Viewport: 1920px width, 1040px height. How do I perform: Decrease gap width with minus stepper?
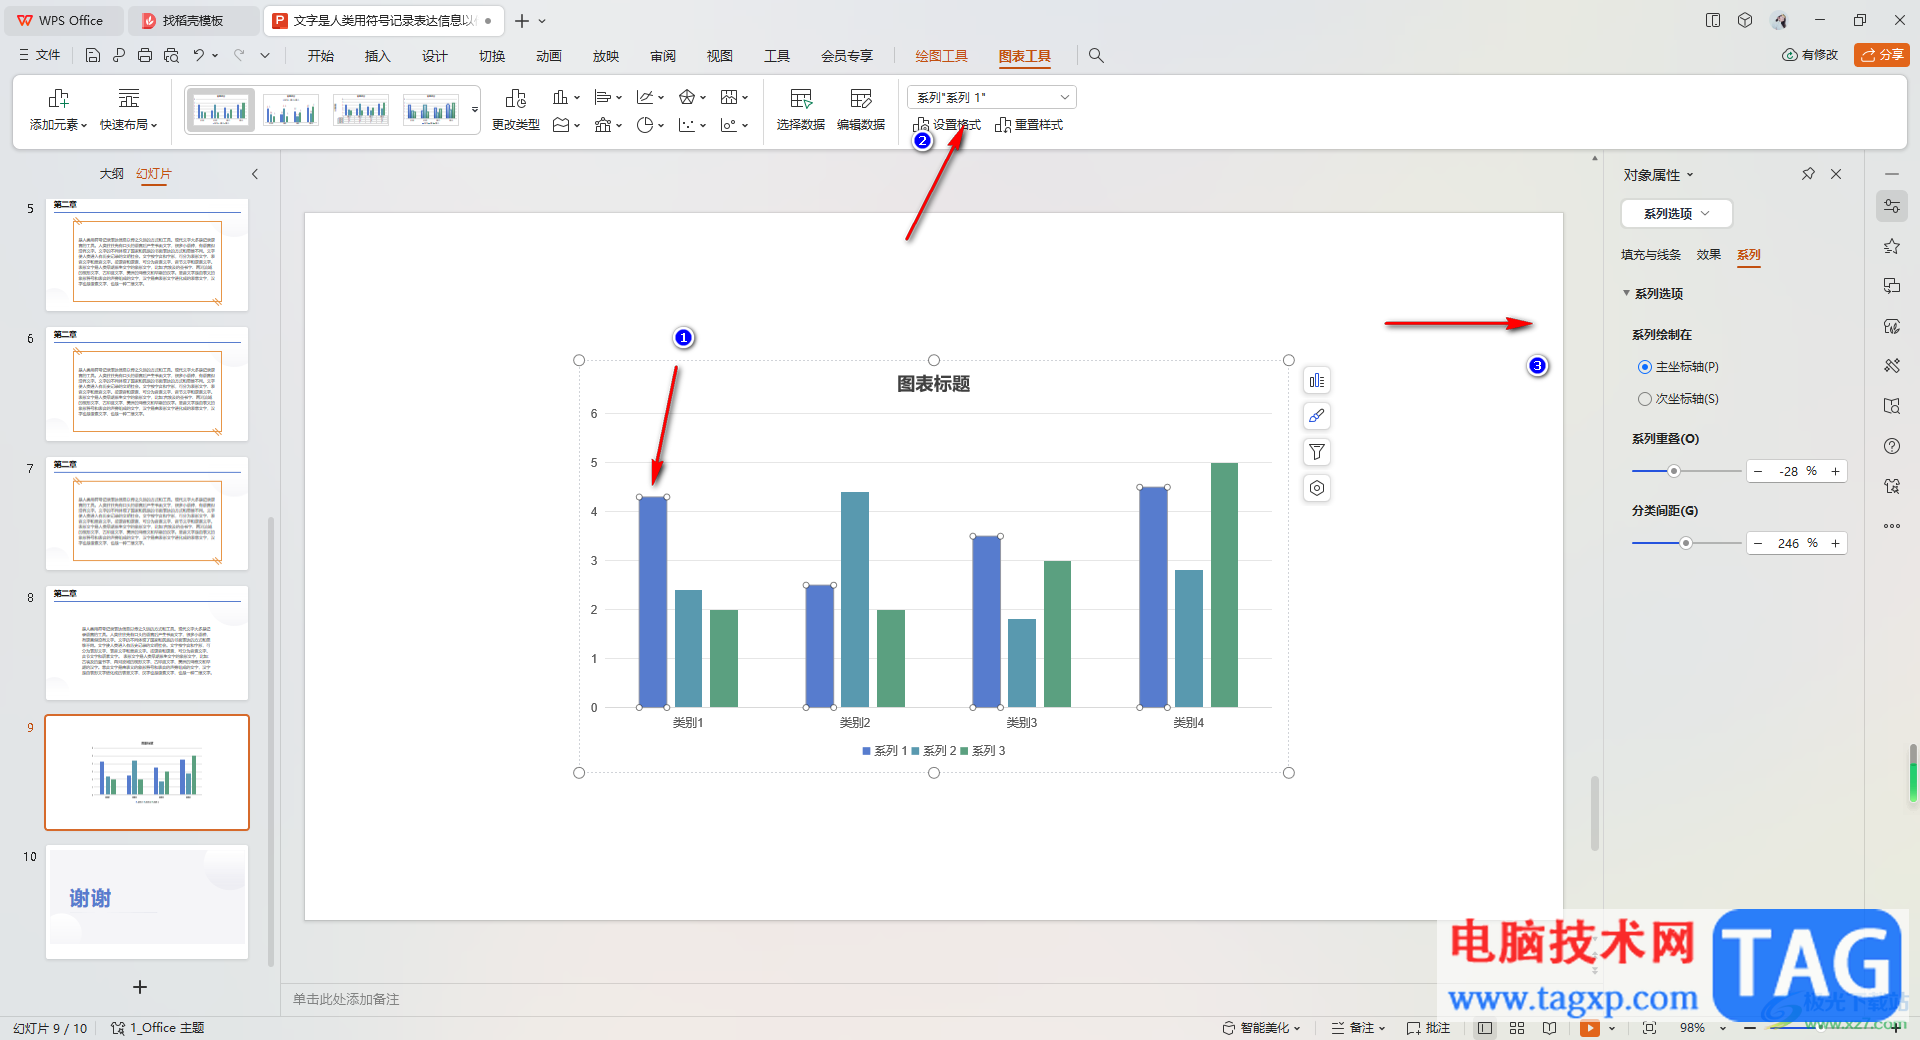point(1758,543)
